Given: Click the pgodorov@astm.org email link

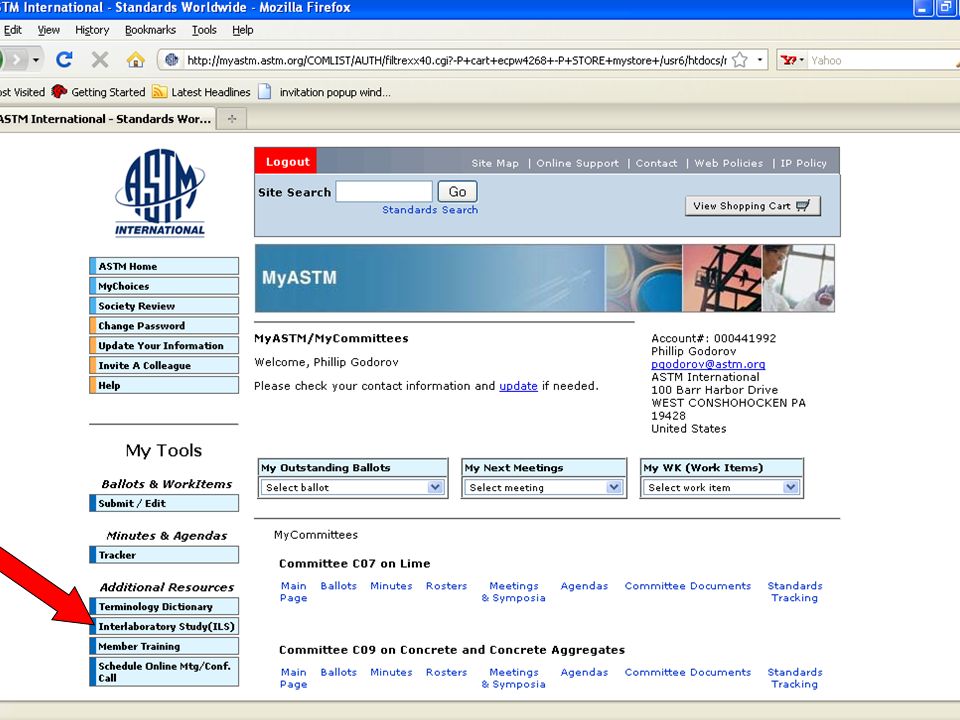Looking at the screenshot, I should click(708, 364).
